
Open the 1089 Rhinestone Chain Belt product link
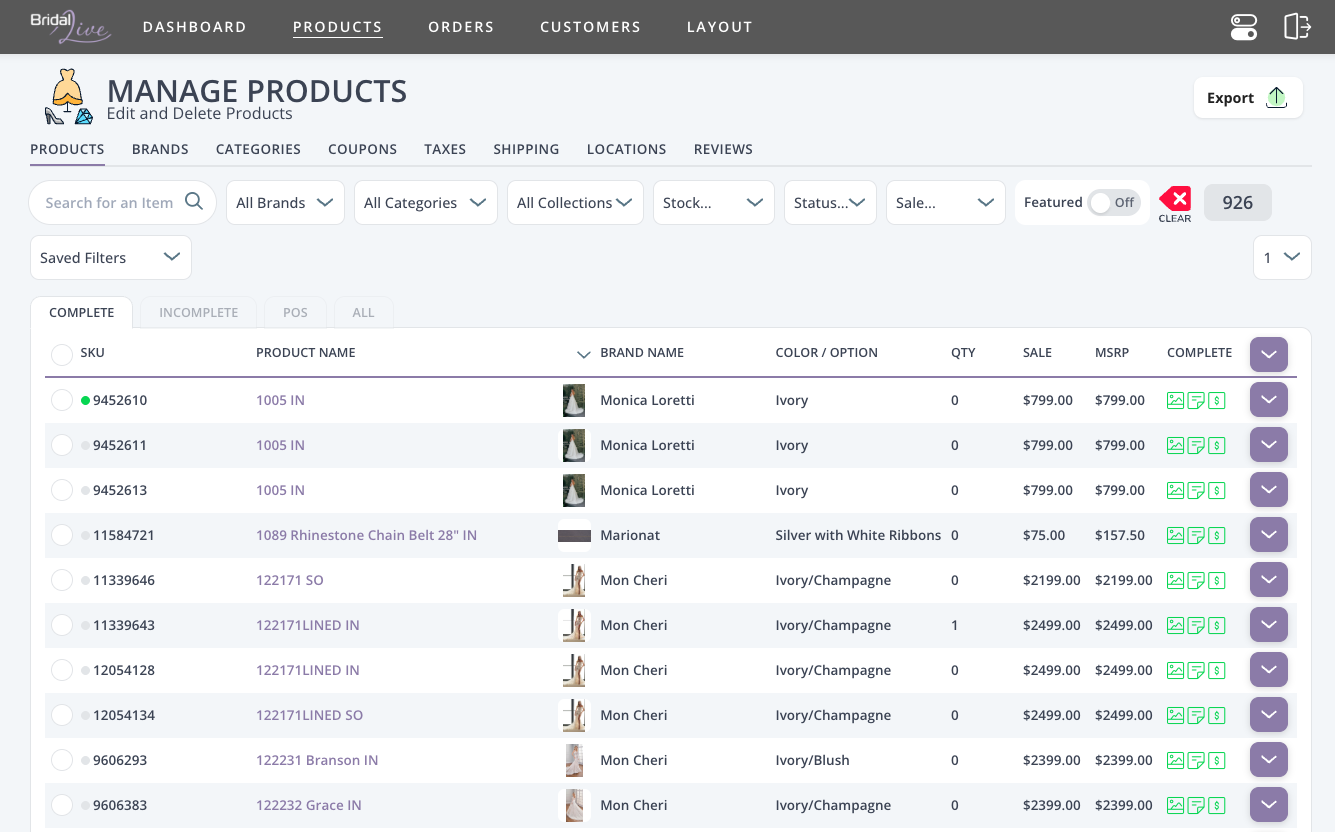(x=366, y=534)
